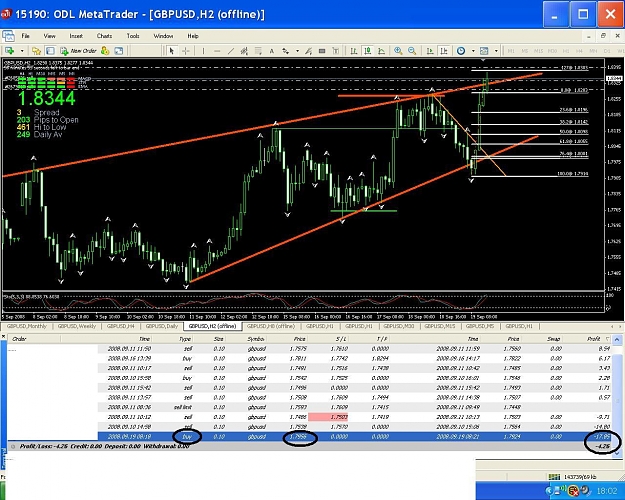The width and height of the screenshot is (625, 500).
Task: Select the H4 timeframe toolbar button
Action: click(x=579, y=51)
